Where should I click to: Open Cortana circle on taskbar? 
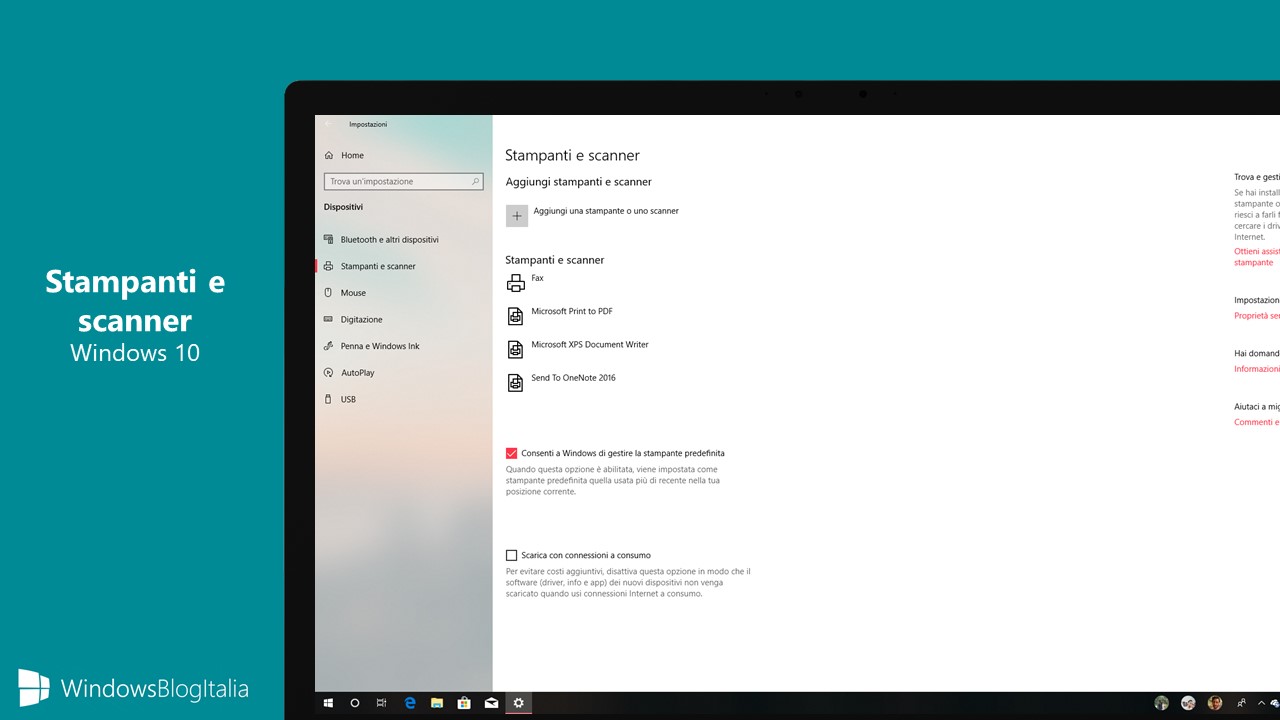(x=355, y=703)
